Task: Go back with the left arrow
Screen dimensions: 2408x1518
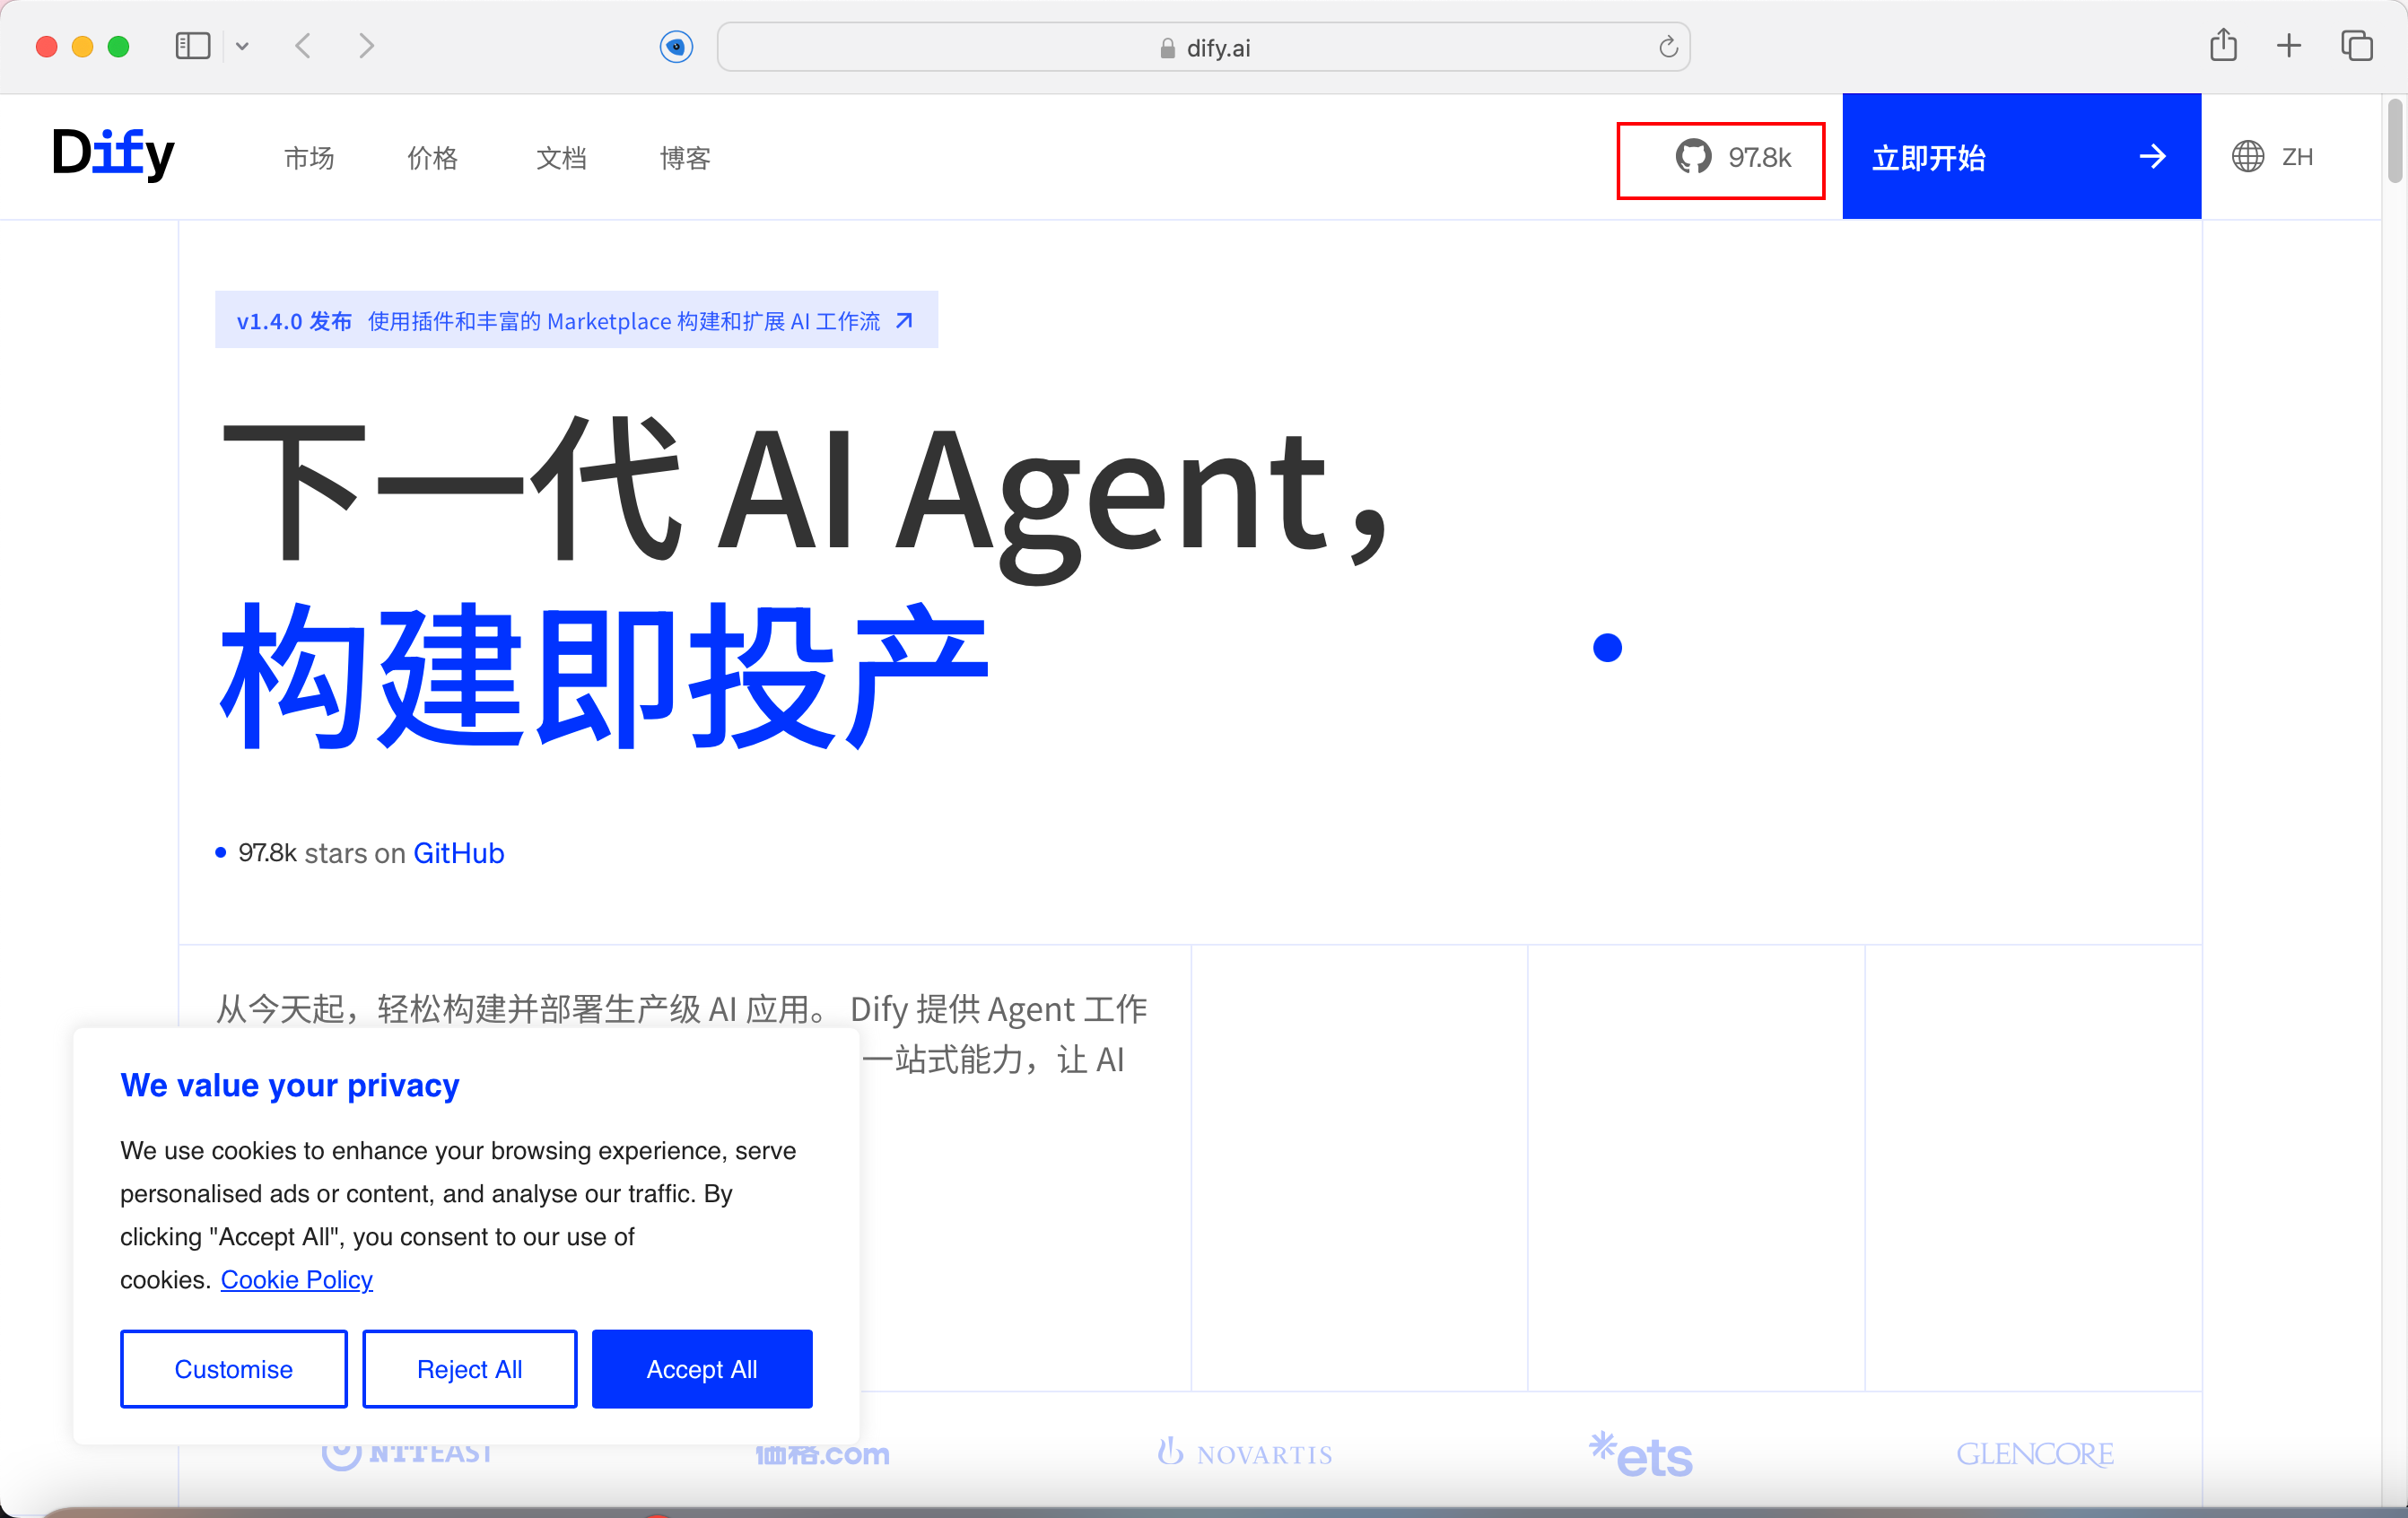Action: [x=304, y=46]
